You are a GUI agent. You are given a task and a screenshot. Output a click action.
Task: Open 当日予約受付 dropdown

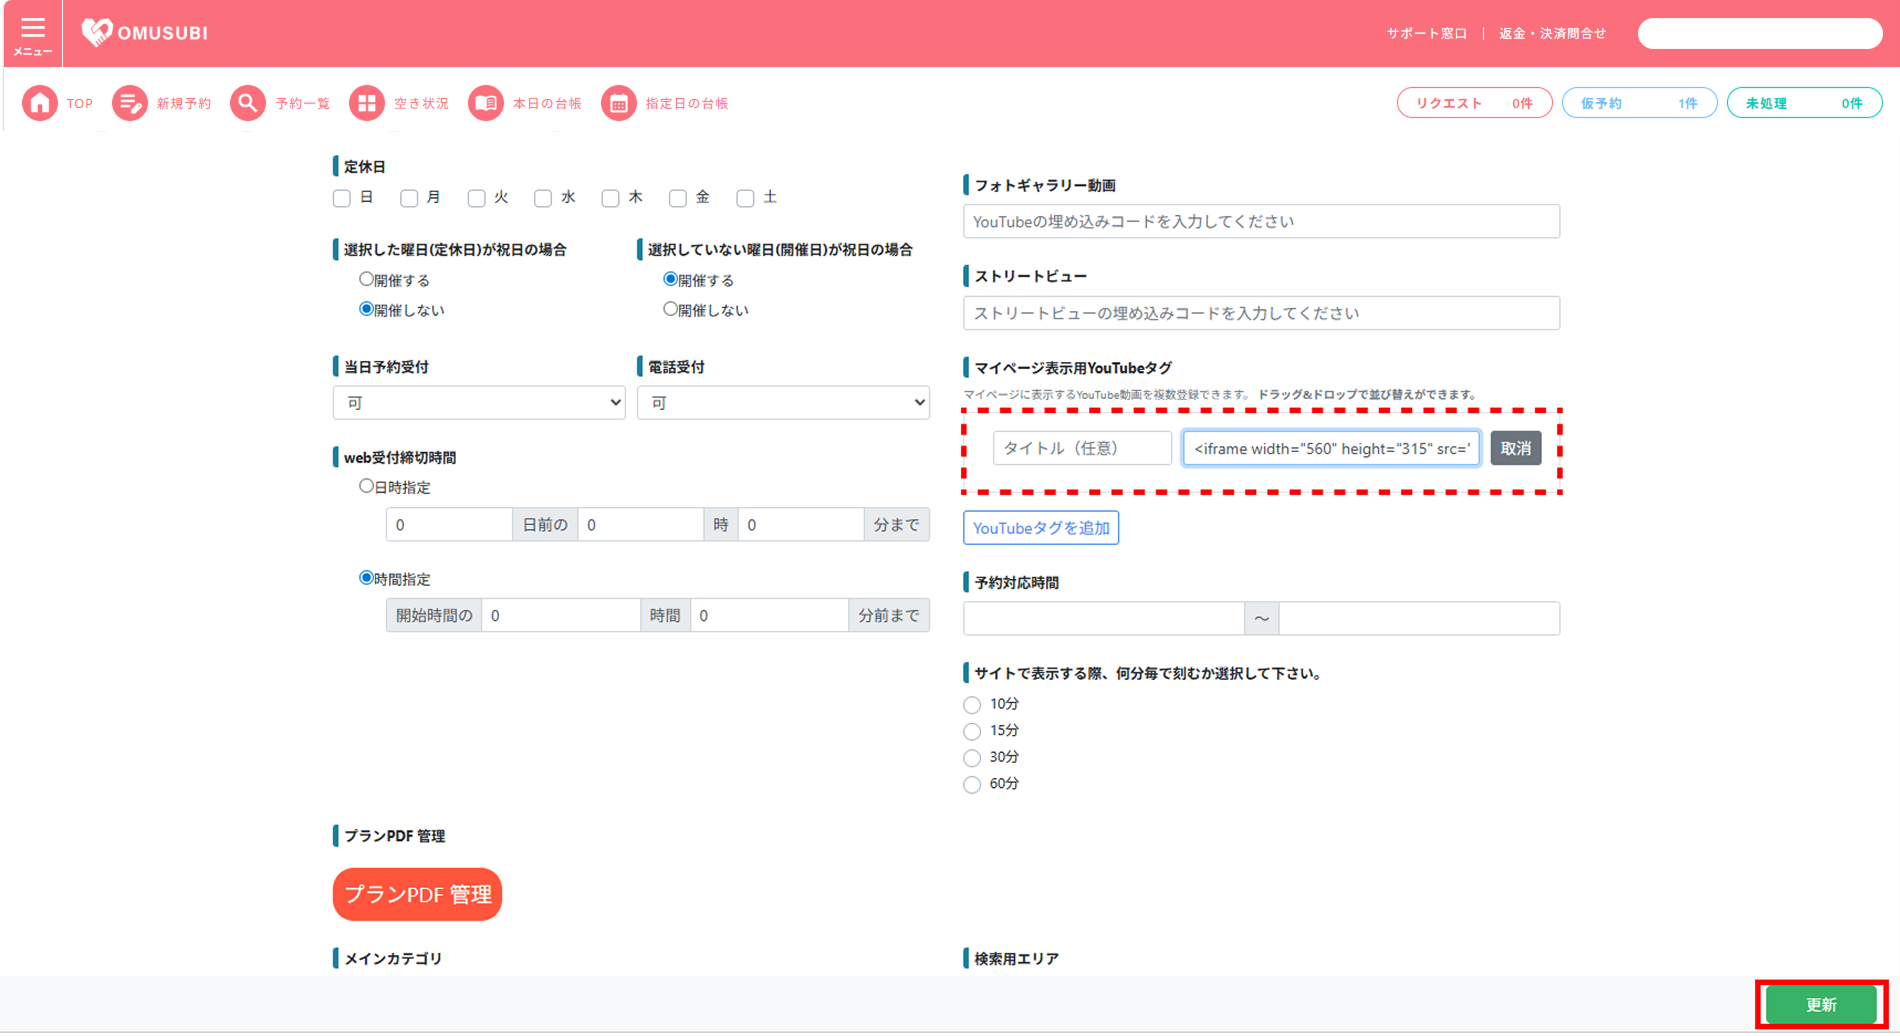(x=479, y=402)
